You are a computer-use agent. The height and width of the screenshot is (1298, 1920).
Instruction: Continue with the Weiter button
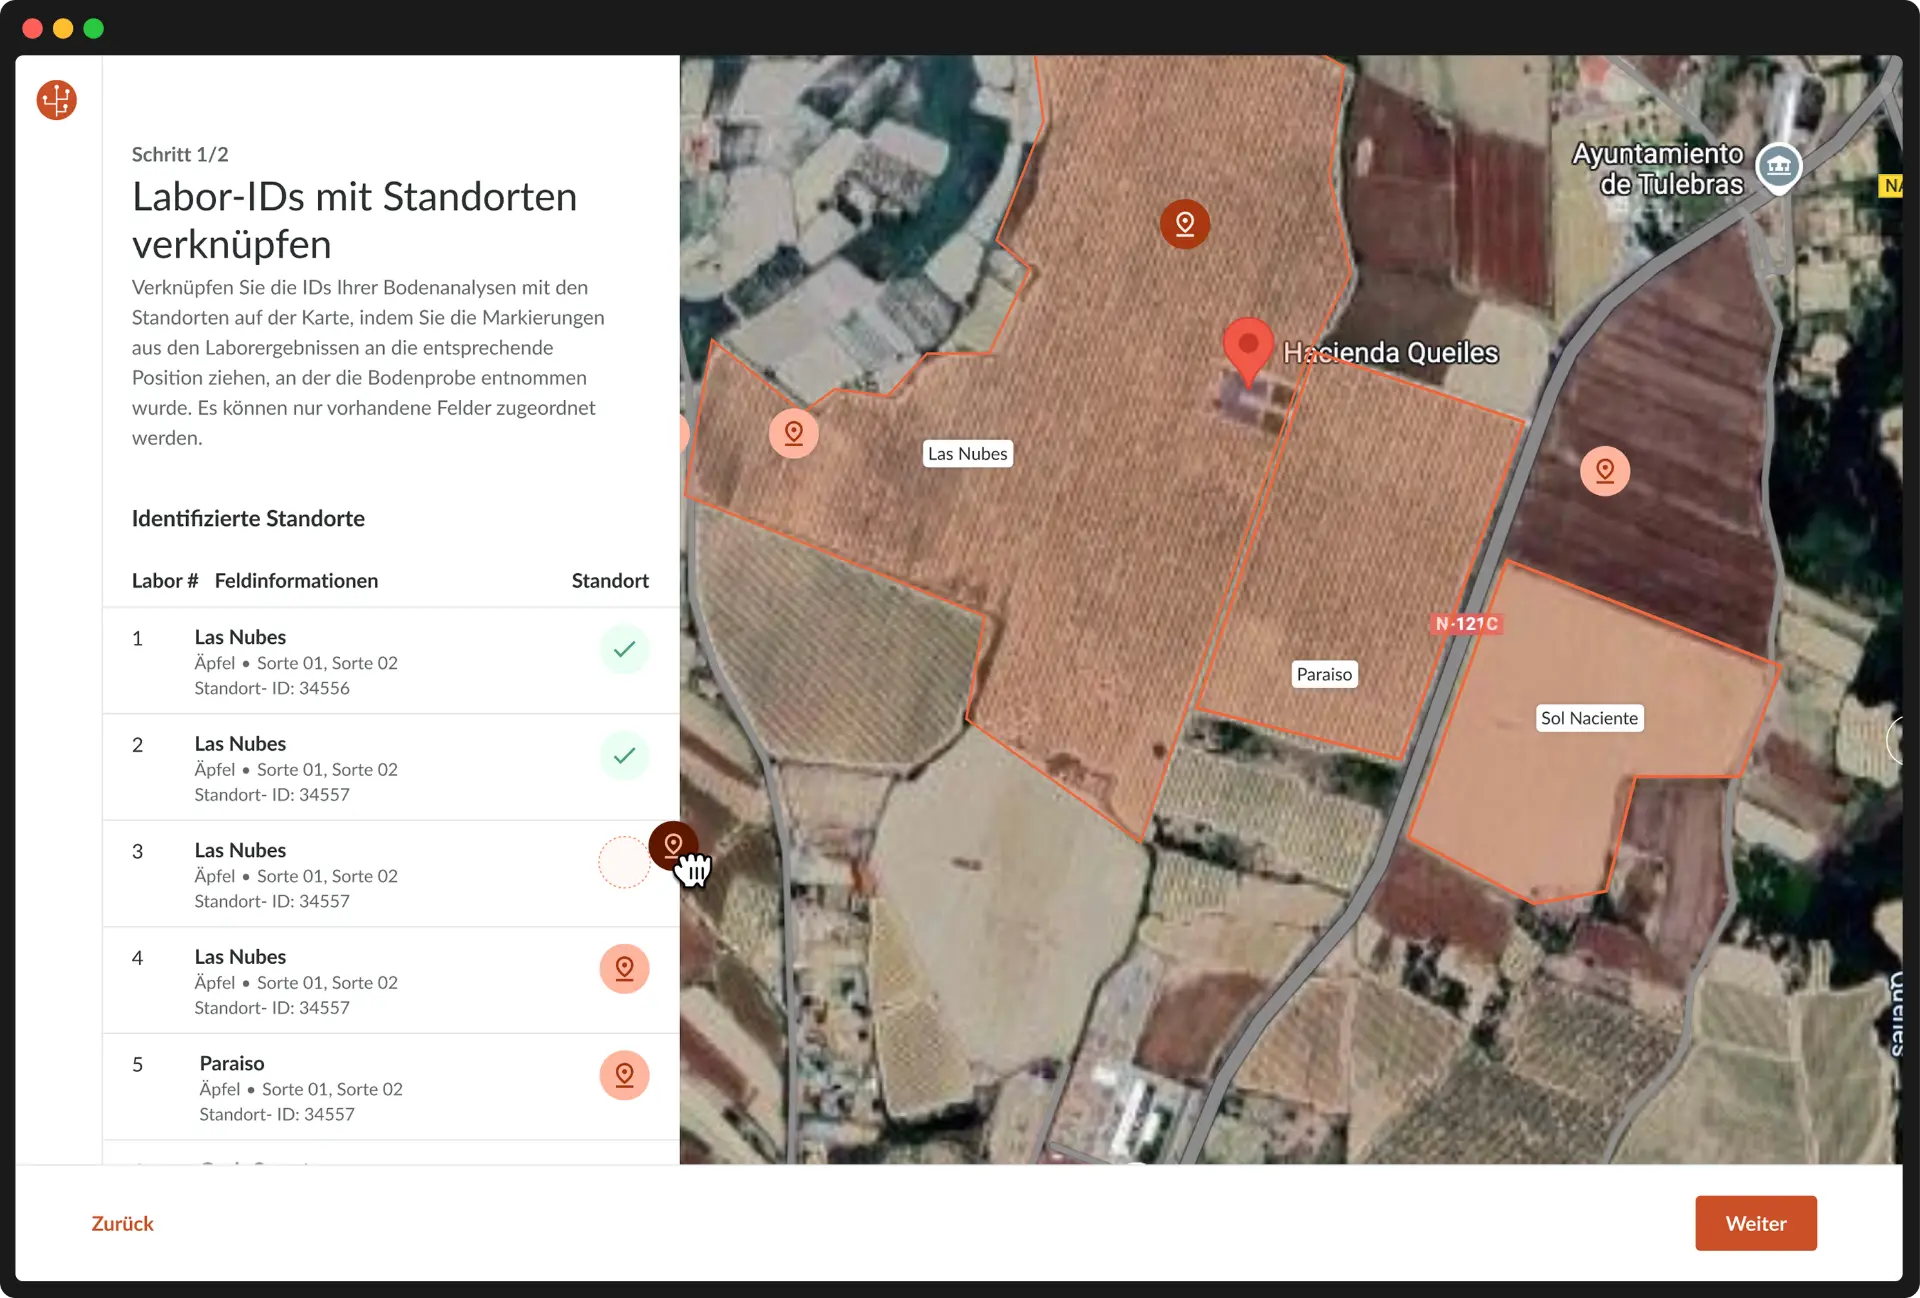(1756, 1223)
